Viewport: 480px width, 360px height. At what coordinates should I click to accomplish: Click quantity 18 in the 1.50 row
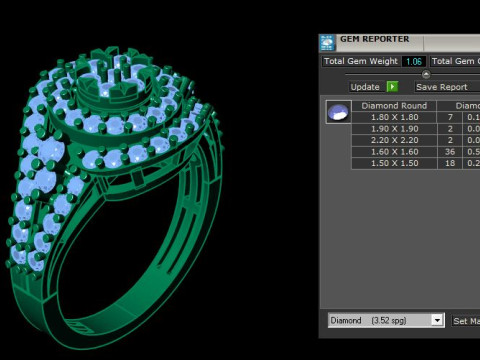[450, 163]
